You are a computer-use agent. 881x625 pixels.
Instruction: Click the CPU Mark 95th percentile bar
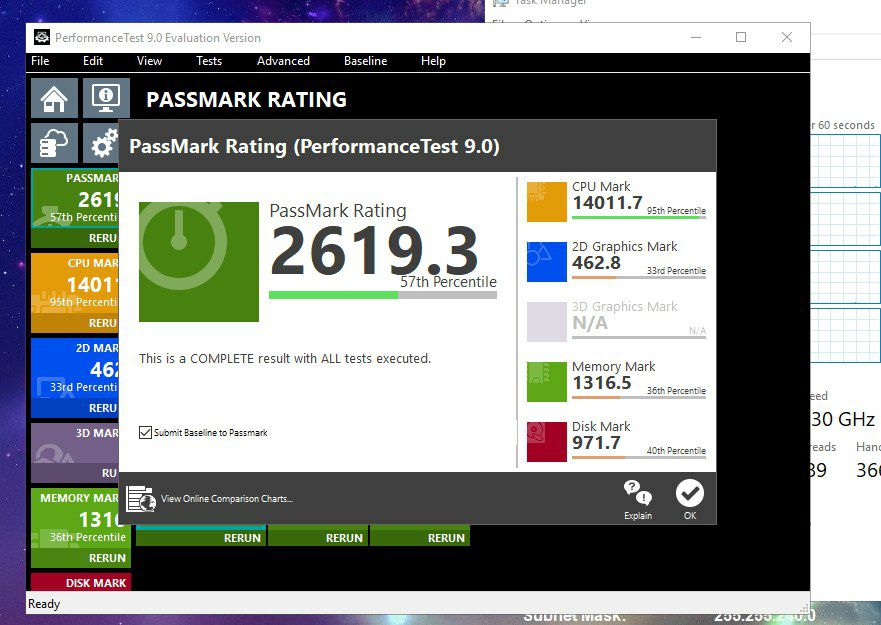pos(639,218)
